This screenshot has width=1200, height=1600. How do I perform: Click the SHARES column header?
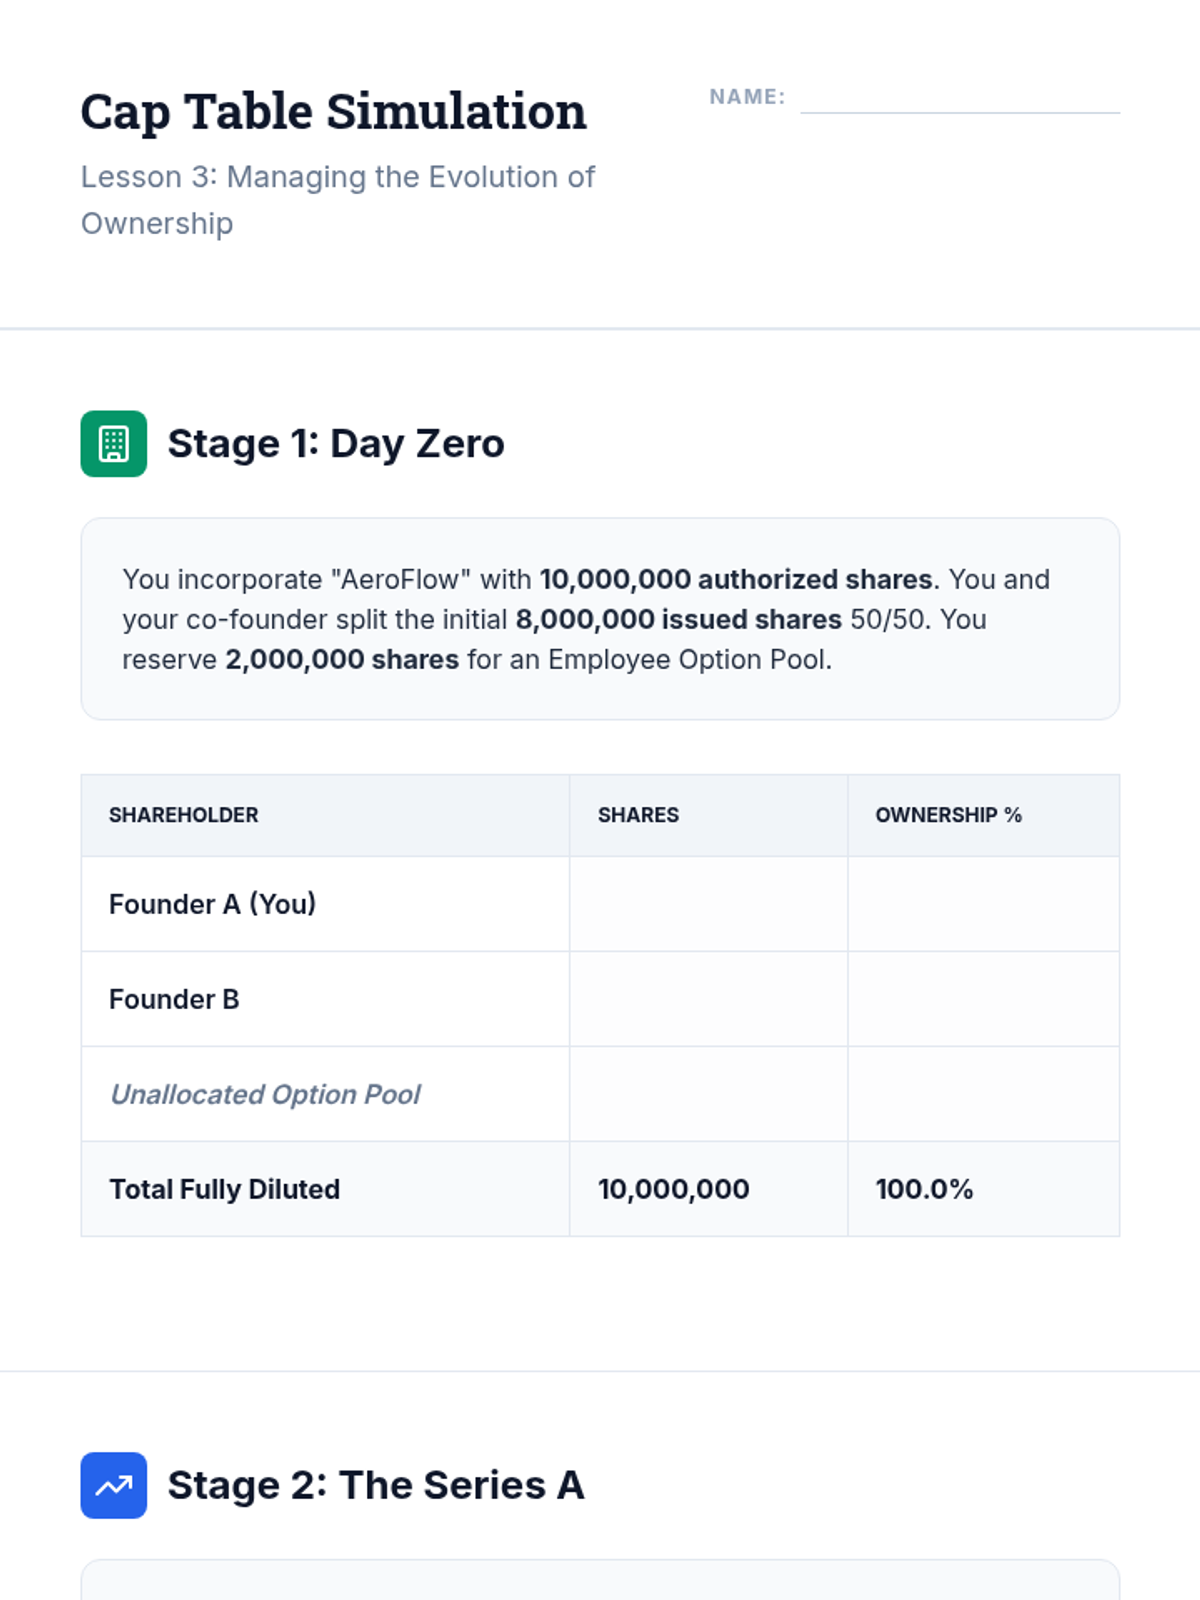click(638, 815)
